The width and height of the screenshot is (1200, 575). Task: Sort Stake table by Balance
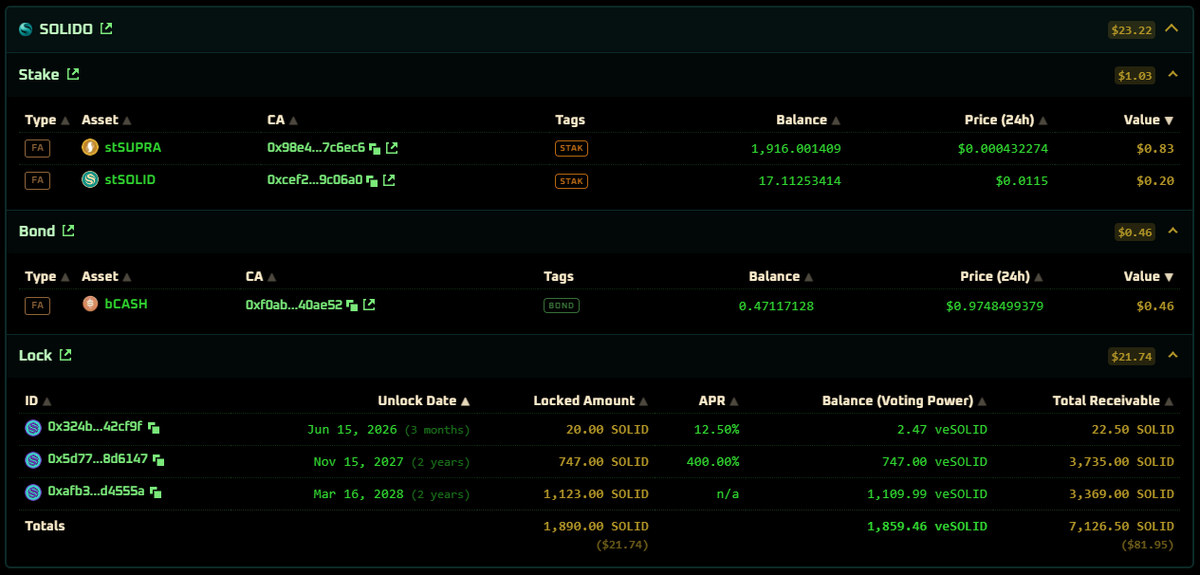[x=808, y=120]
